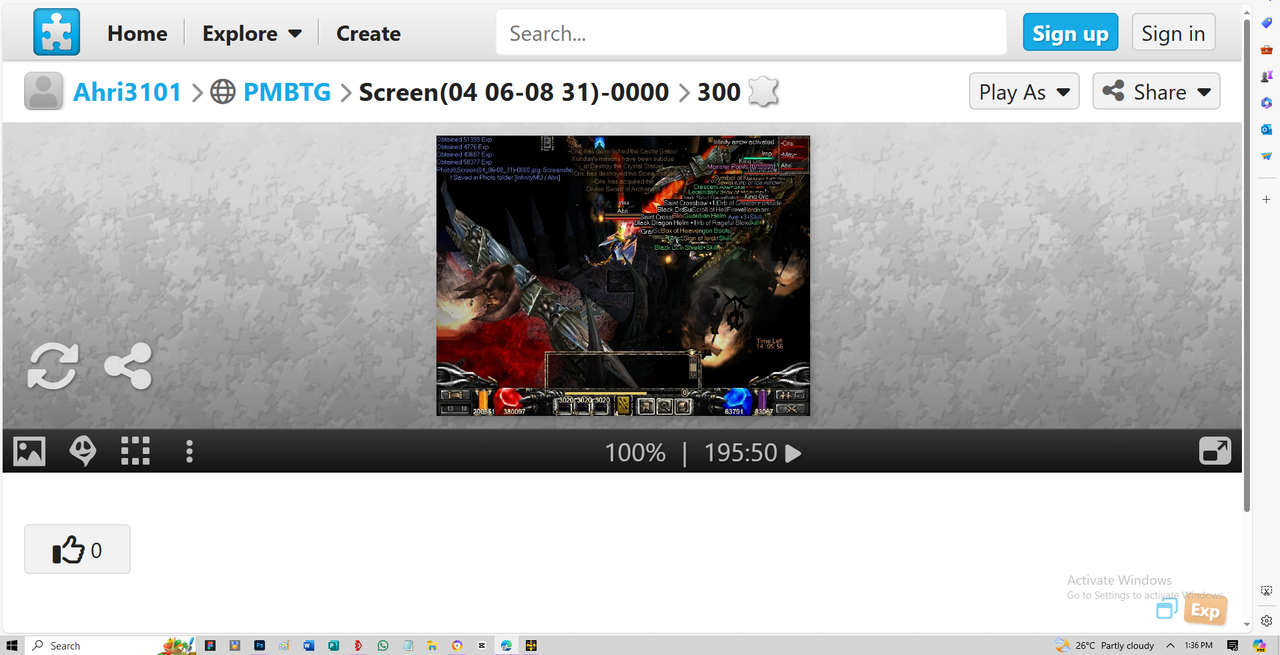Click the game screenshot puzzle preview

pos(623,275)
